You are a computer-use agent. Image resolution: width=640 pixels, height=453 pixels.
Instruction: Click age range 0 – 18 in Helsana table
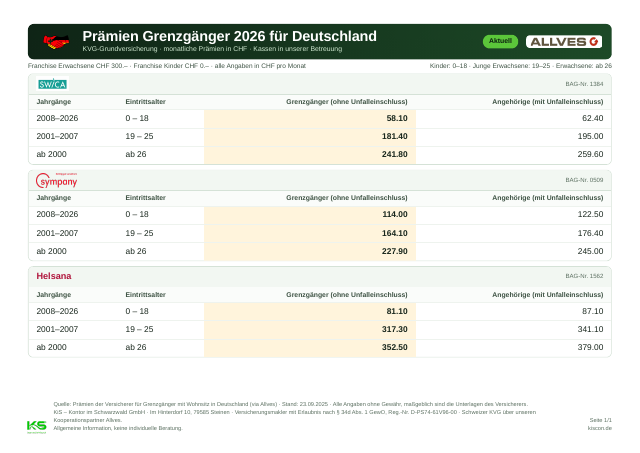tap(137, 311)
